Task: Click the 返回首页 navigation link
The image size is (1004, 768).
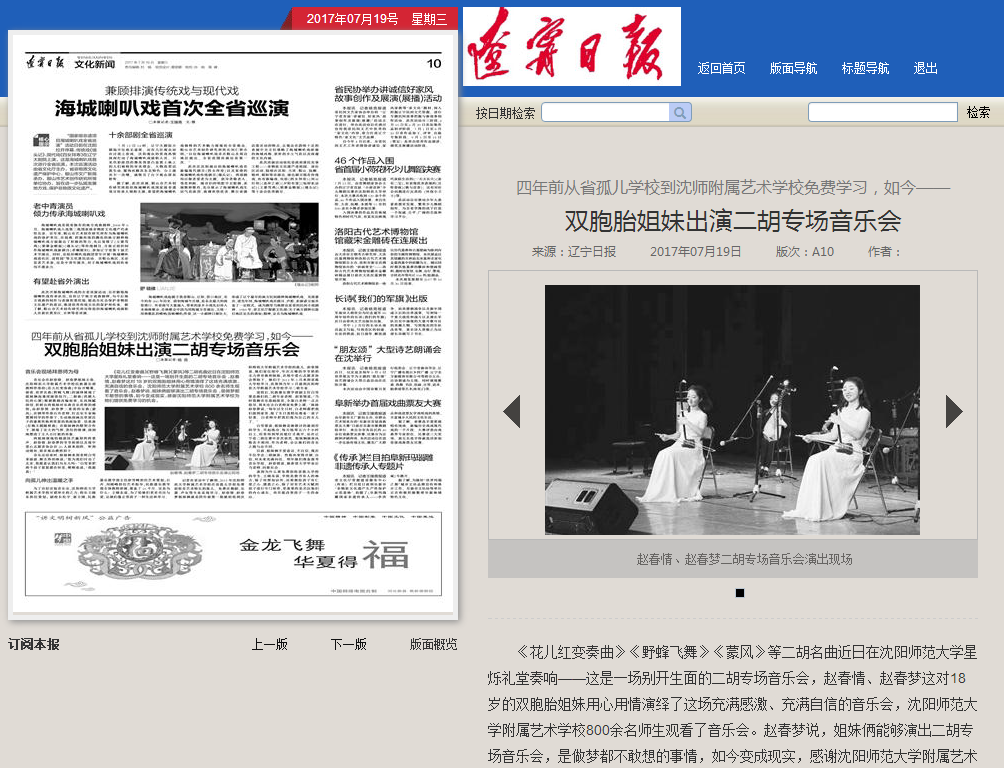Action: (721, 68)
